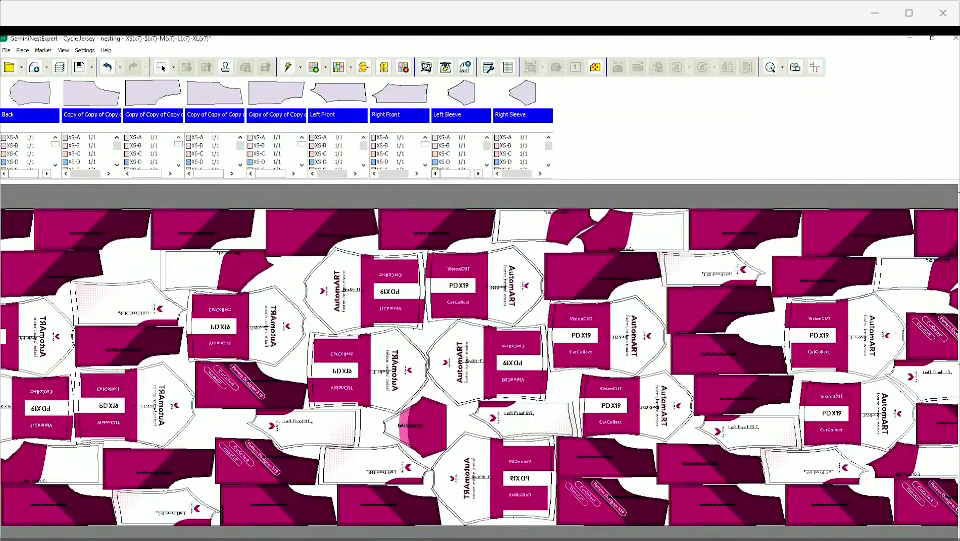Click the 'Left Sleeve' piece header
The height and width of the screenshot is (541, 960).
(x=461, y=114)
